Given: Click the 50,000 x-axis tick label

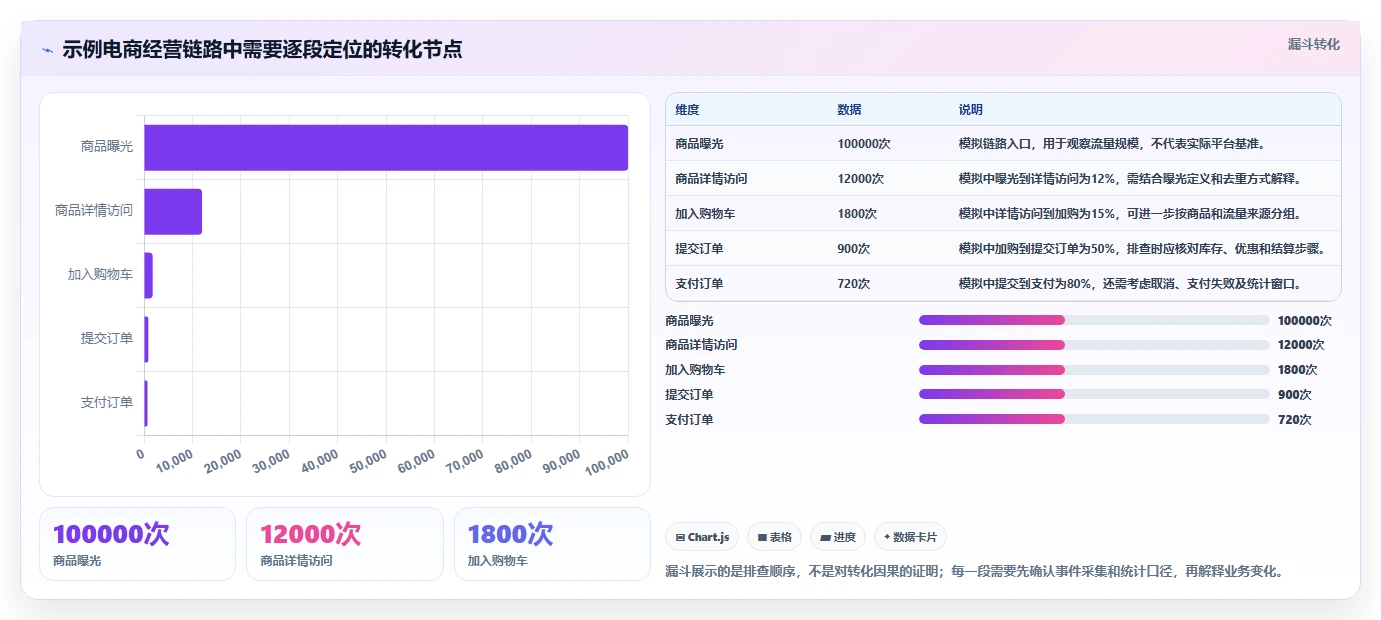Looking at the screenshot, I should (x=367, y=461).
